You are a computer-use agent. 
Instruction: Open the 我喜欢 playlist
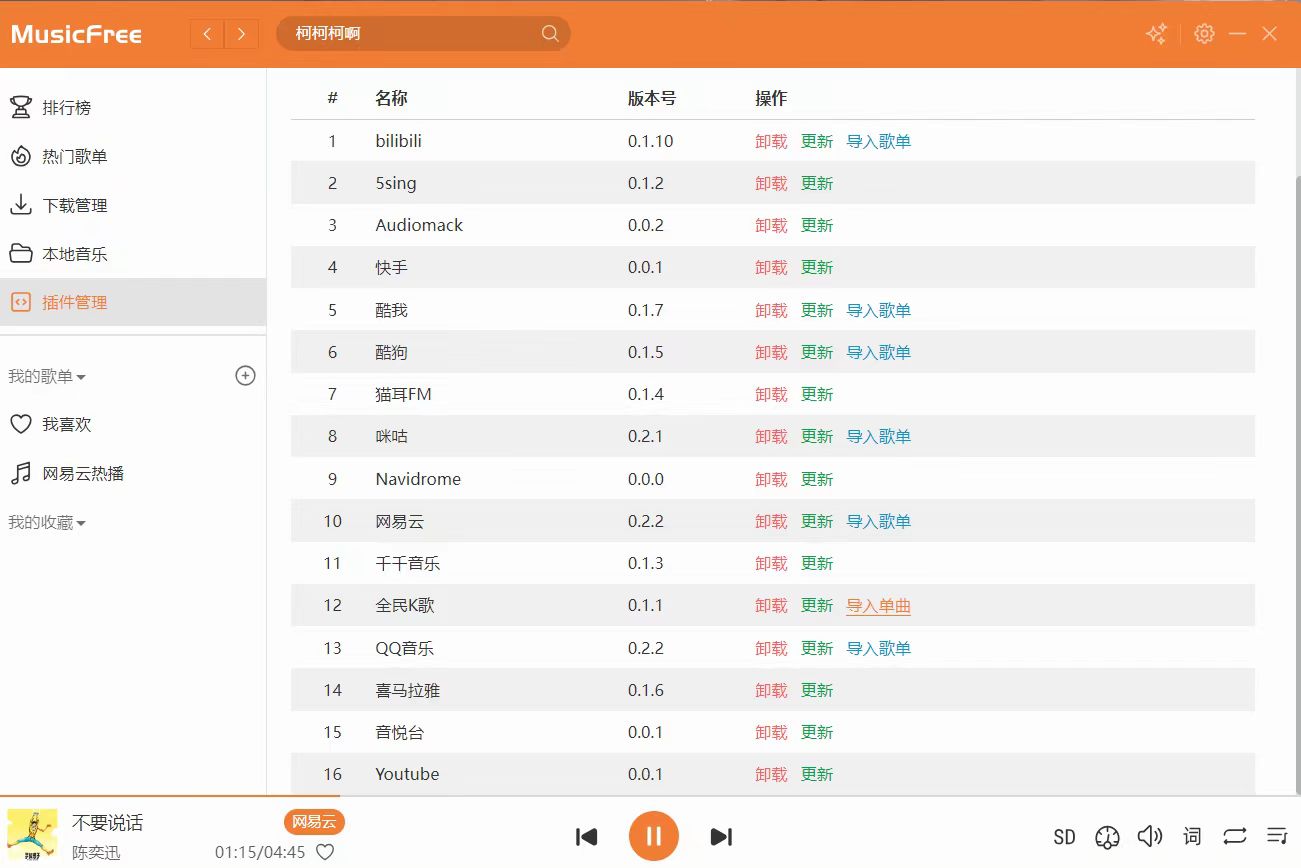133,424
